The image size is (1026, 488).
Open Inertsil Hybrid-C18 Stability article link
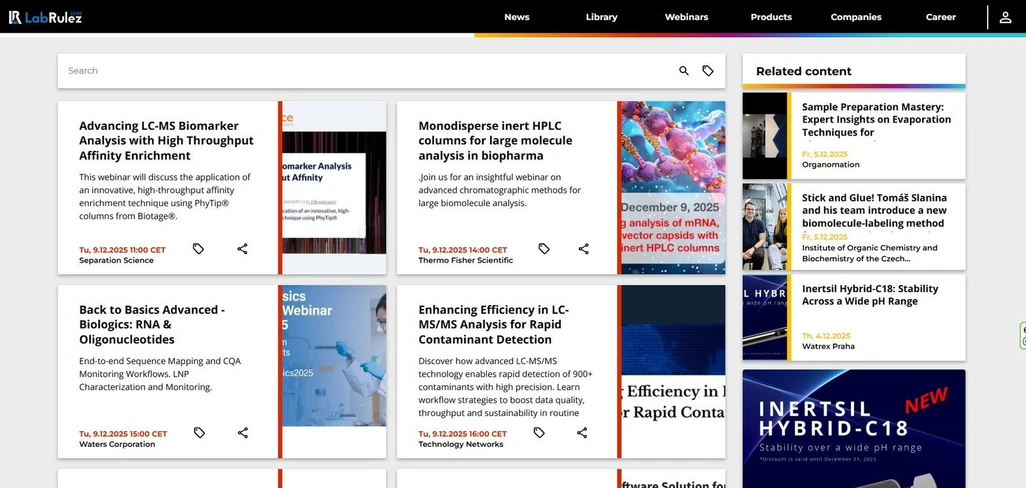click(x=870, y=294)
